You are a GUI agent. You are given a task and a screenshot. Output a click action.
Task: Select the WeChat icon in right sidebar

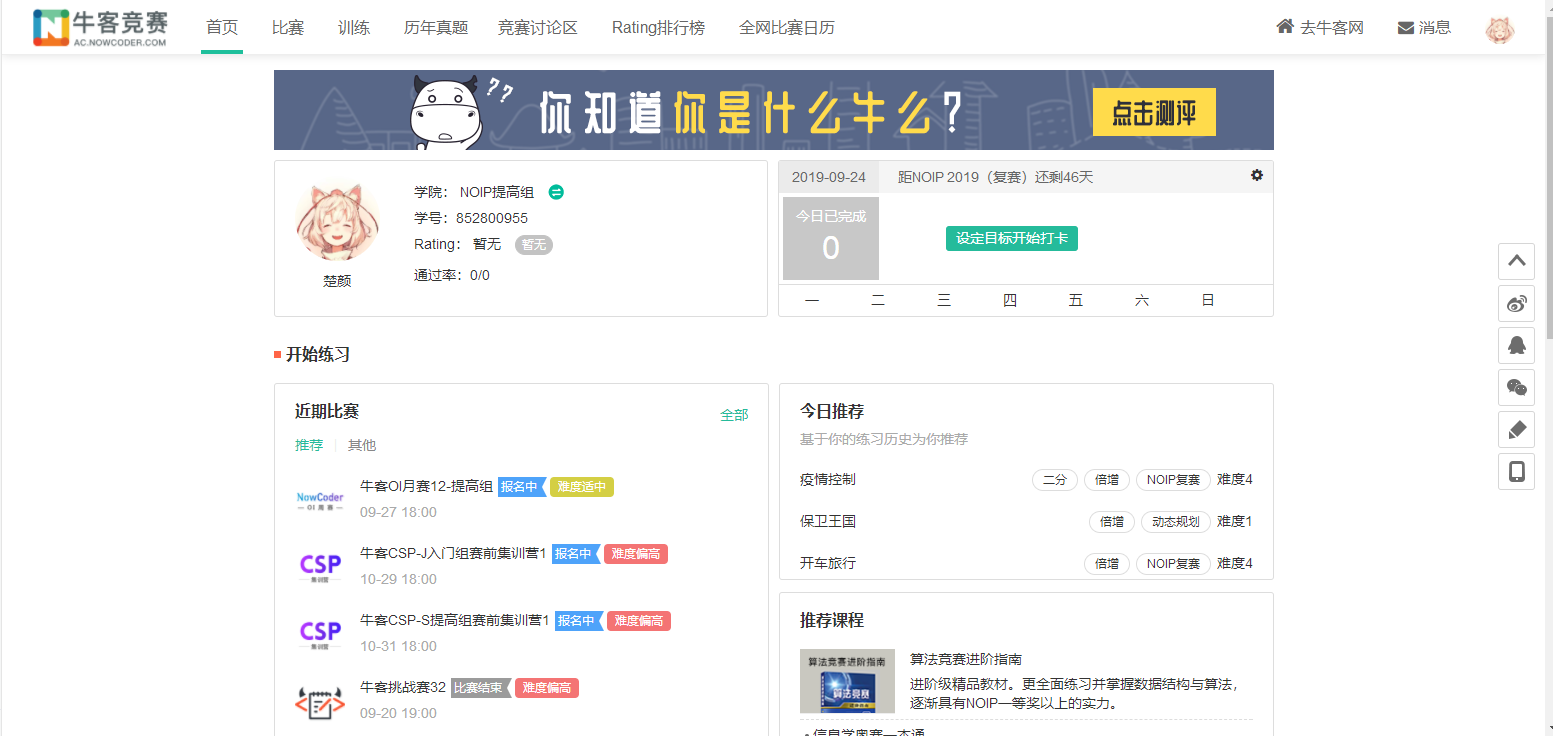pyautogui.click(x=1516, y=387)
